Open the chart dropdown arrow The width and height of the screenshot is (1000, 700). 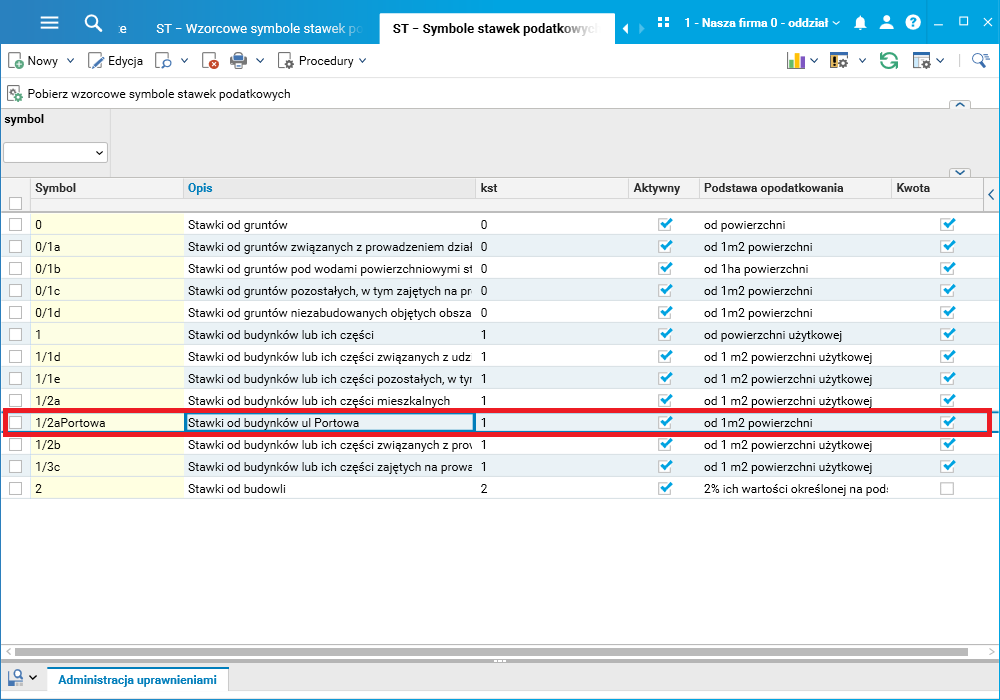[814, 61]
